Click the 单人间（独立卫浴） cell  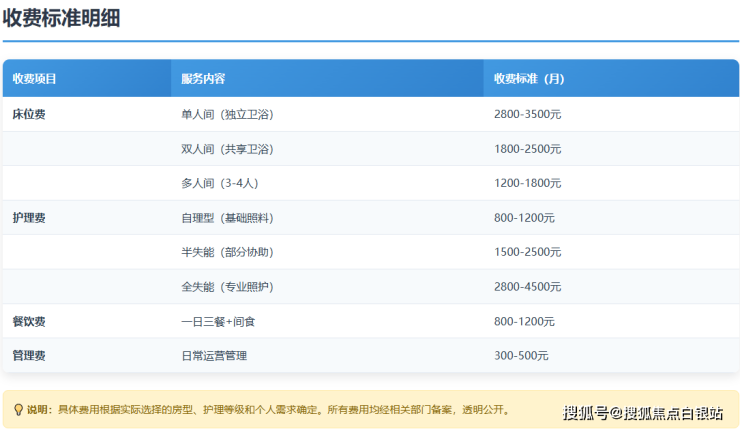coord(227,114)
